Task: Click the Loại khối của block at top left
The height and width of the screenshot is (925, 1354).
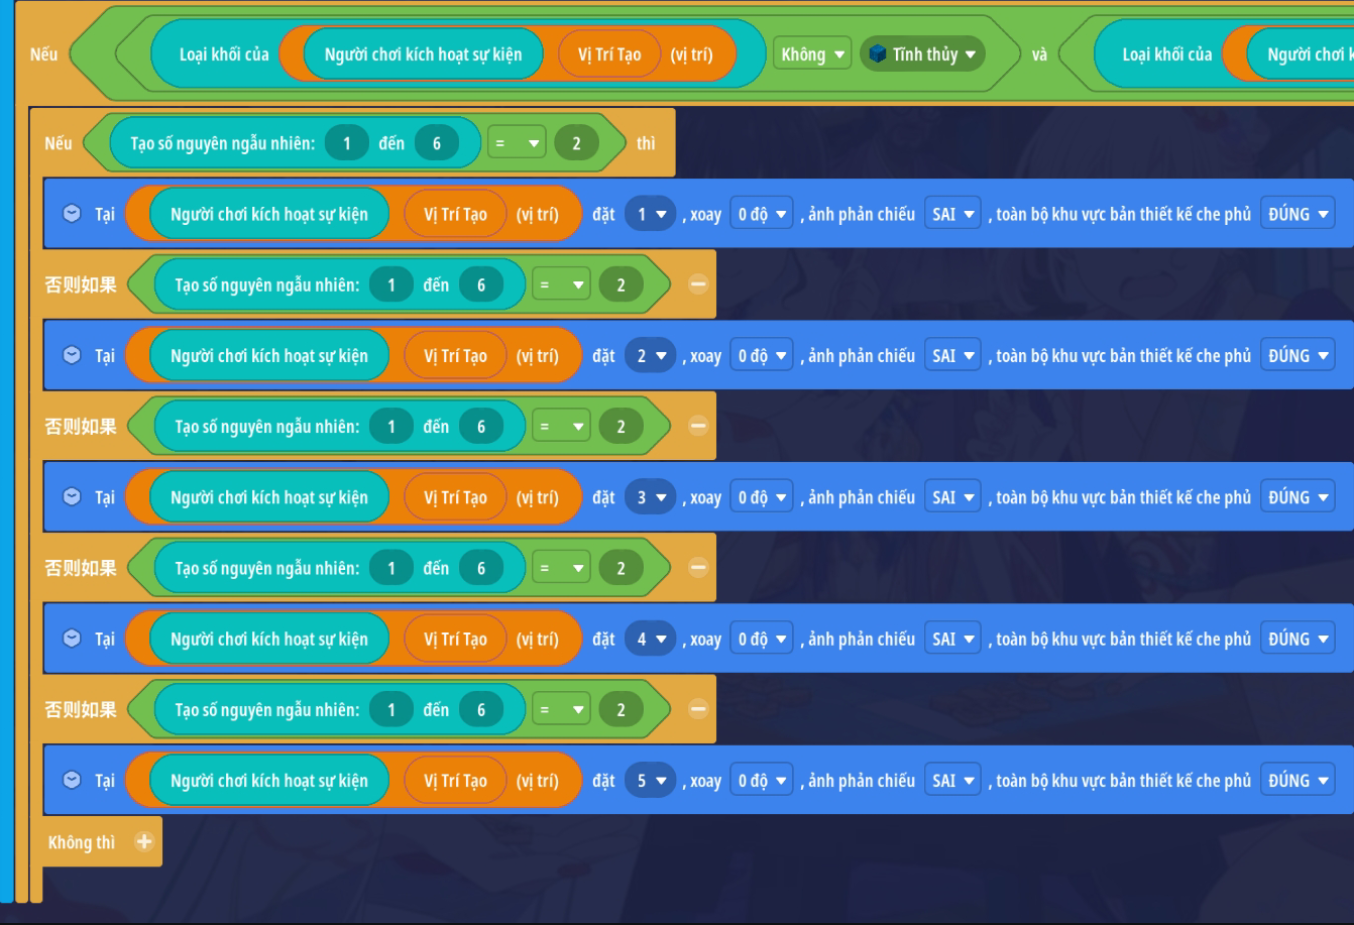Action: point(223,54)
